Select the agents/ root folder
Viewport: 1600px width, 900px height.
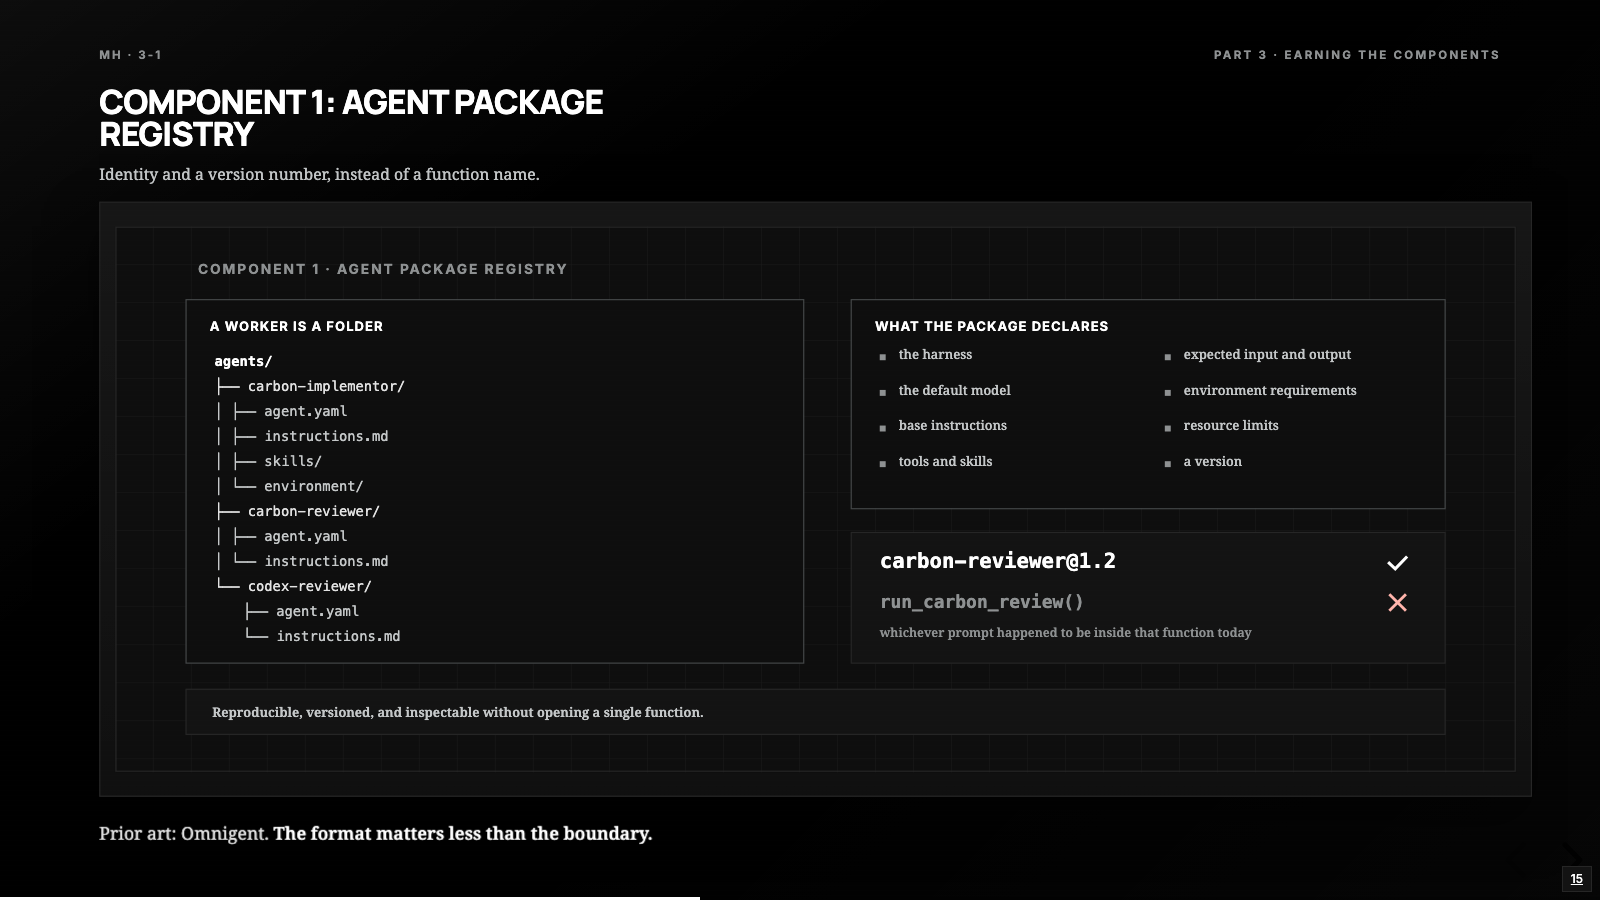coord(243,361)
